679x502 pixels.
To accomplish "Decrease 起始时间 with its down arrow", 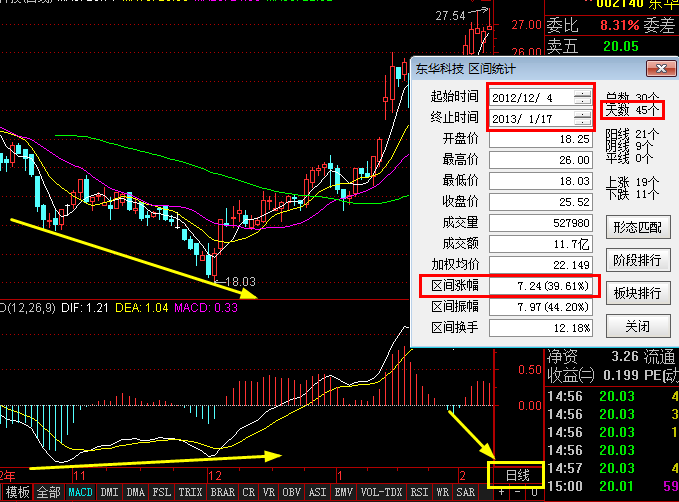I will pyautogui.click(x=582, y=101).
